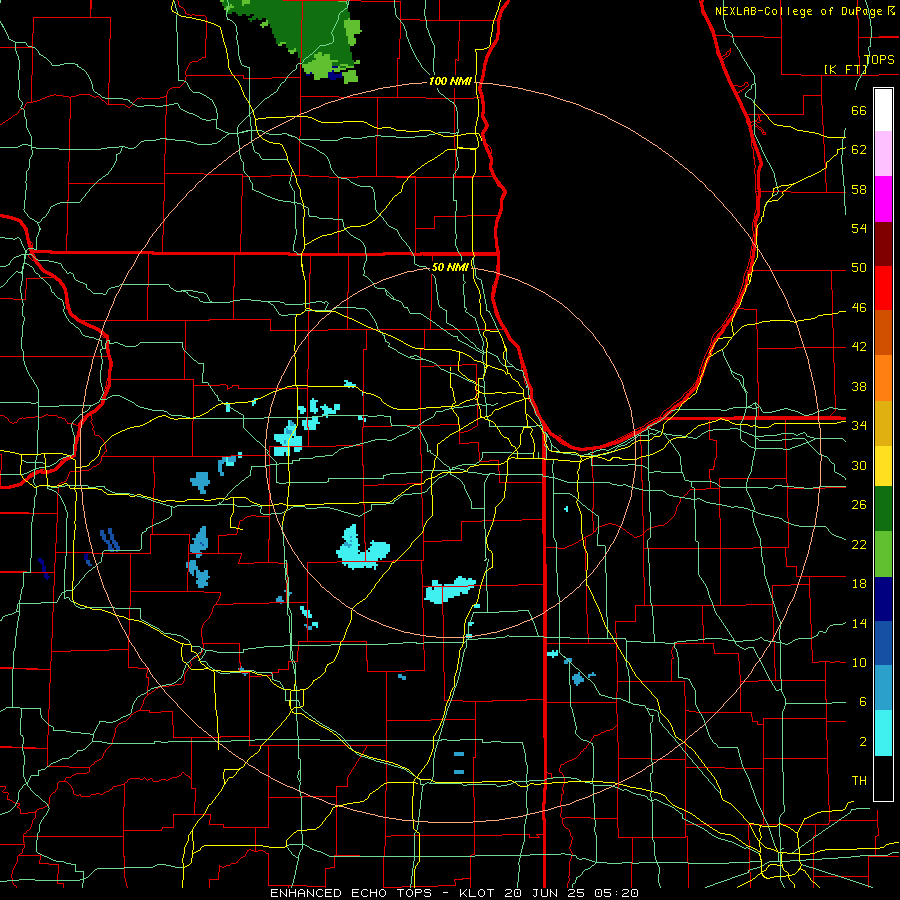Select the bright red legend swatch

click(883, 288)
